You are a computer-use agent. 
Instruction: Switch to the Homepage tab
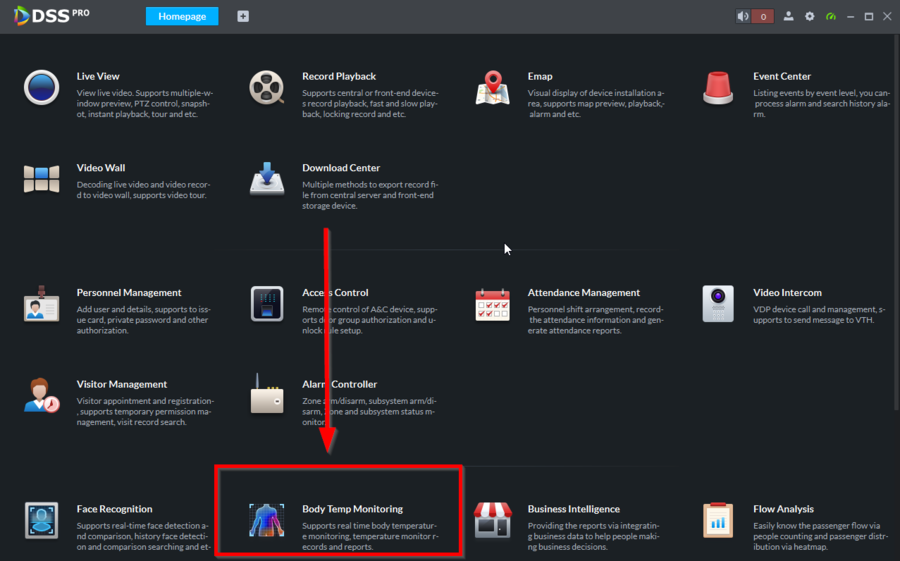coord(182,16)
